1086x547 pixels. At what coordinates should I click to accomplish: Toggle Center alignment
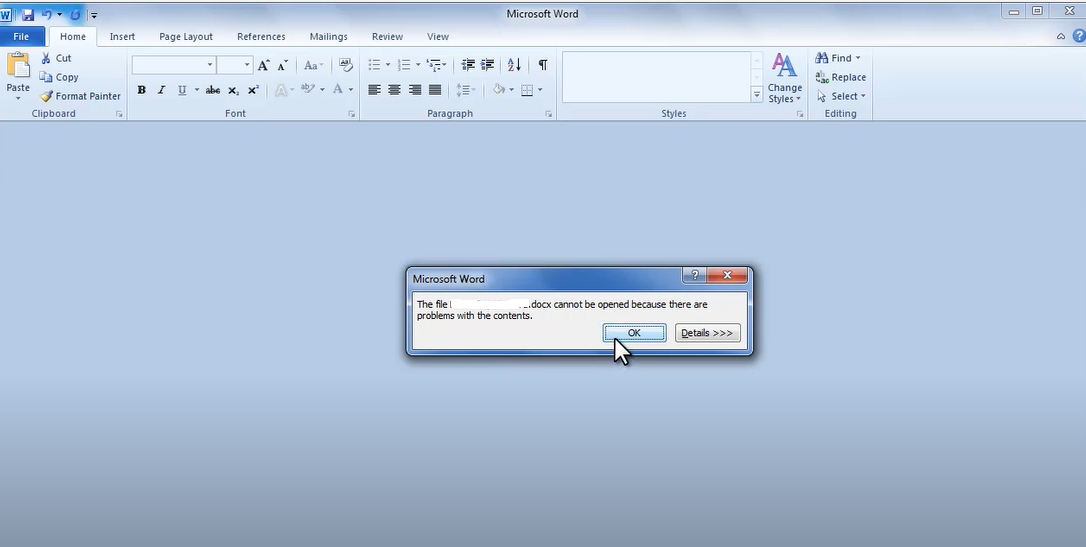394,90
